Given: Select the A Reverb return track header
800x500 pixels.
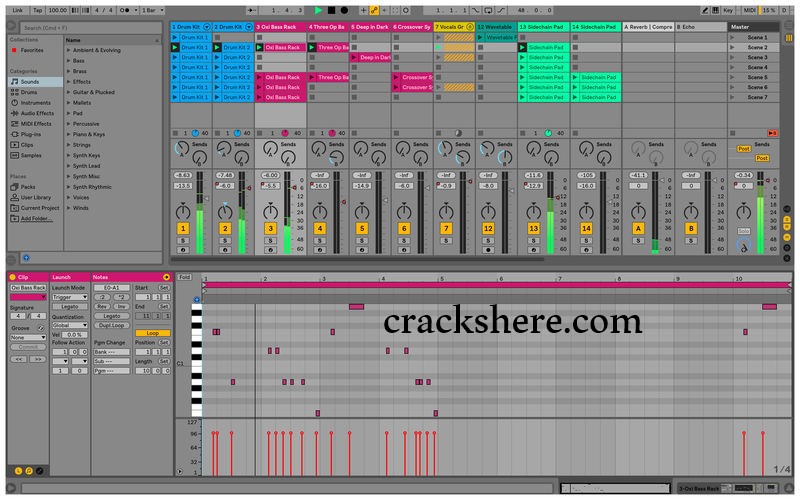Looking at the screenshot, I should pos(648,27).
